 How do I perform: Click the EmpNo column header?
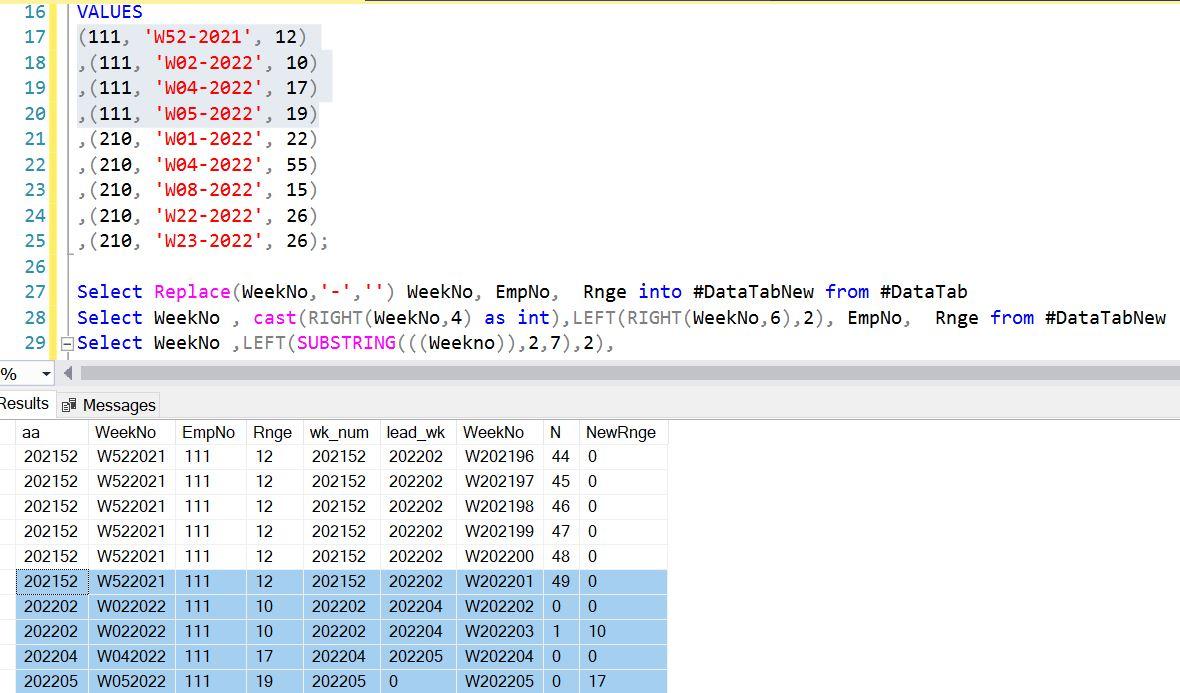pyautogui.click(x=208, y=432)
